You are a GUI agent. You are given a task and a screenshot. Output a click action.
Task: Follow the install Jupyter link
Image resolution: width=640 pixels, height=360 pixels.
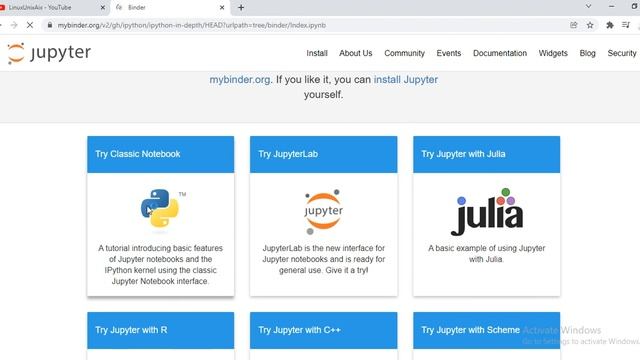pos(406,80)
